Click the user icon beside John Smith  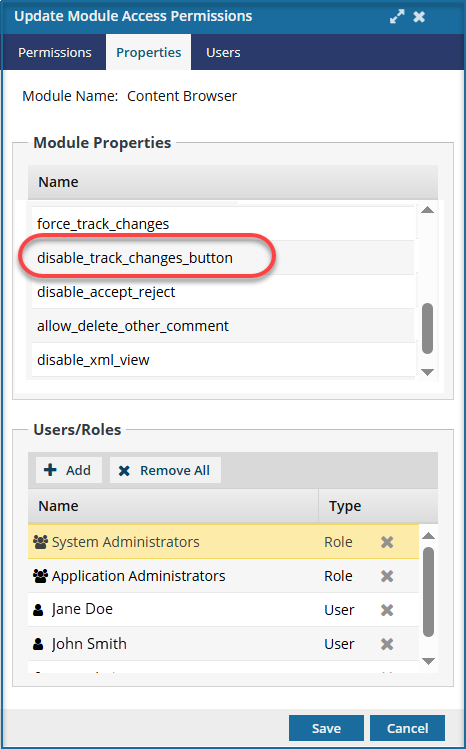click(x=38, y=644)
